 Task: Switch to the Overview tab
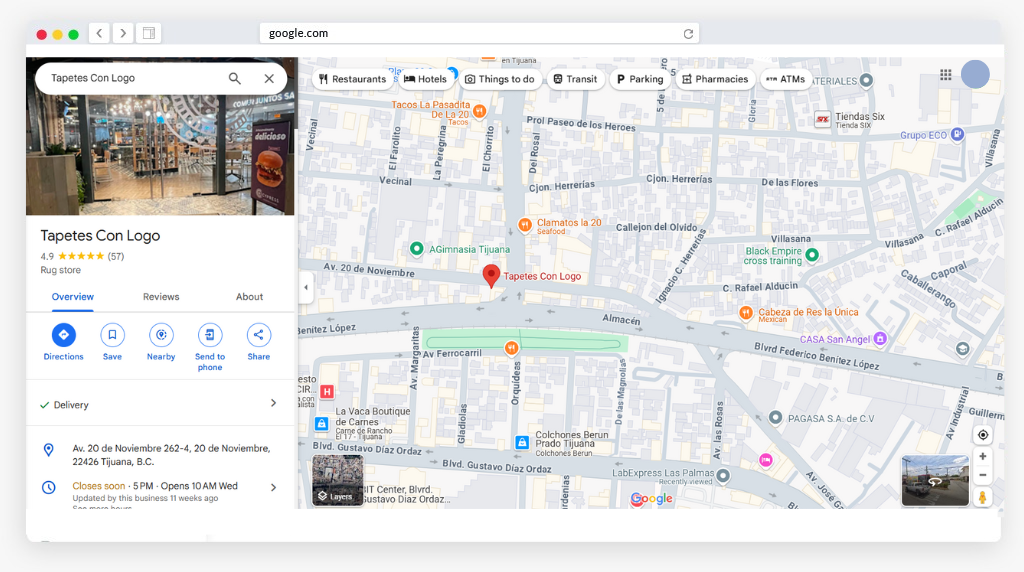(72, 296)
